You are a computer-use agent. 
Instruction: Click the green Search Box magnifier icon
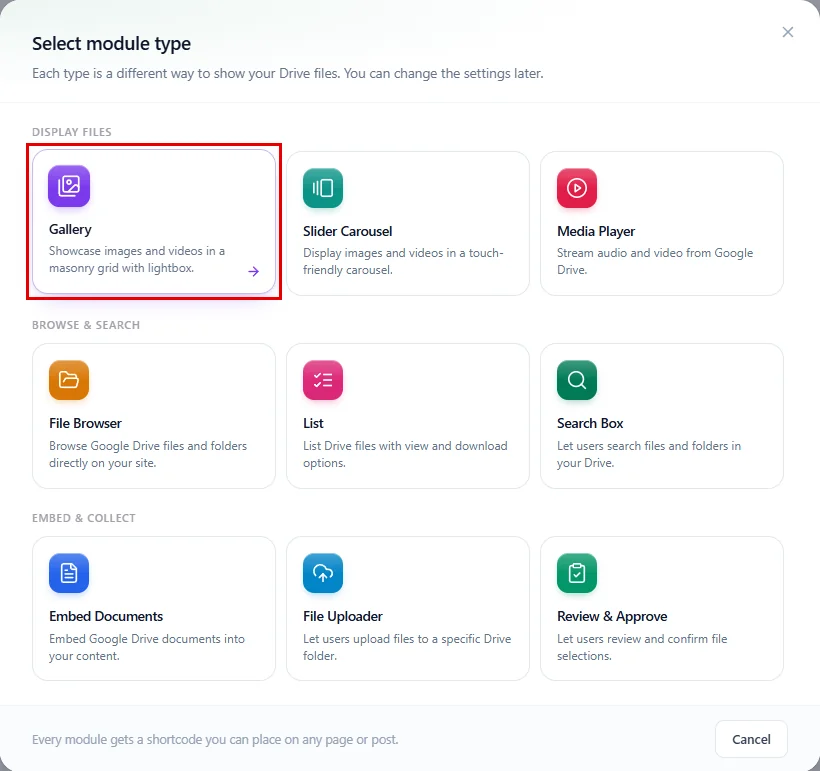coord(577,380)
